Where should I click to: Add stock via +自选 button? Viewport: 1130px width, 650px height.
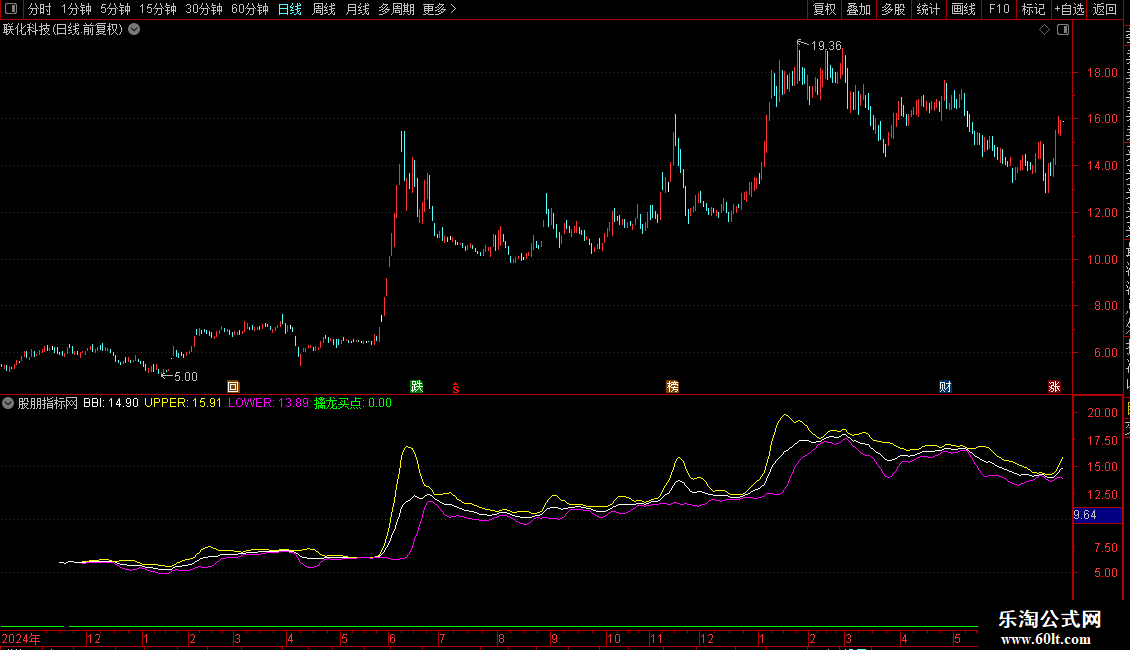tap(1069, 9)
